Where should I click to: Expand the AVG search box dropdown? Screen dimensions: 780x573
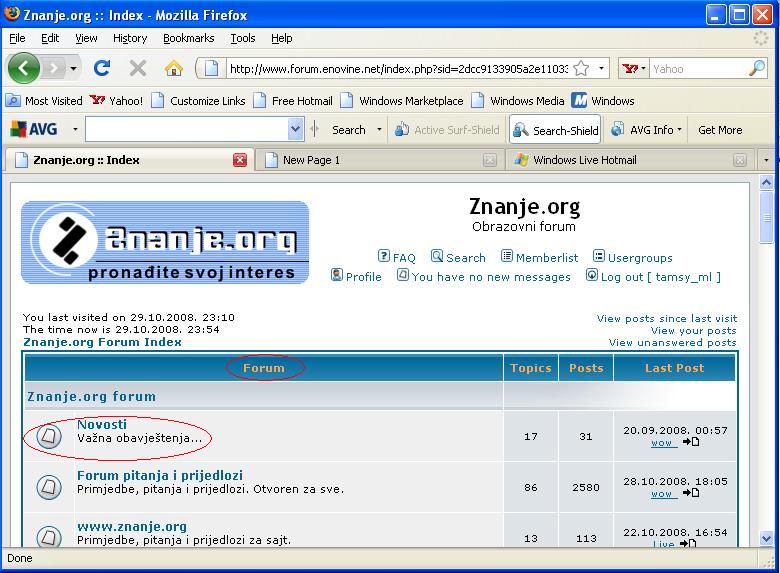[x=295, y=130]
